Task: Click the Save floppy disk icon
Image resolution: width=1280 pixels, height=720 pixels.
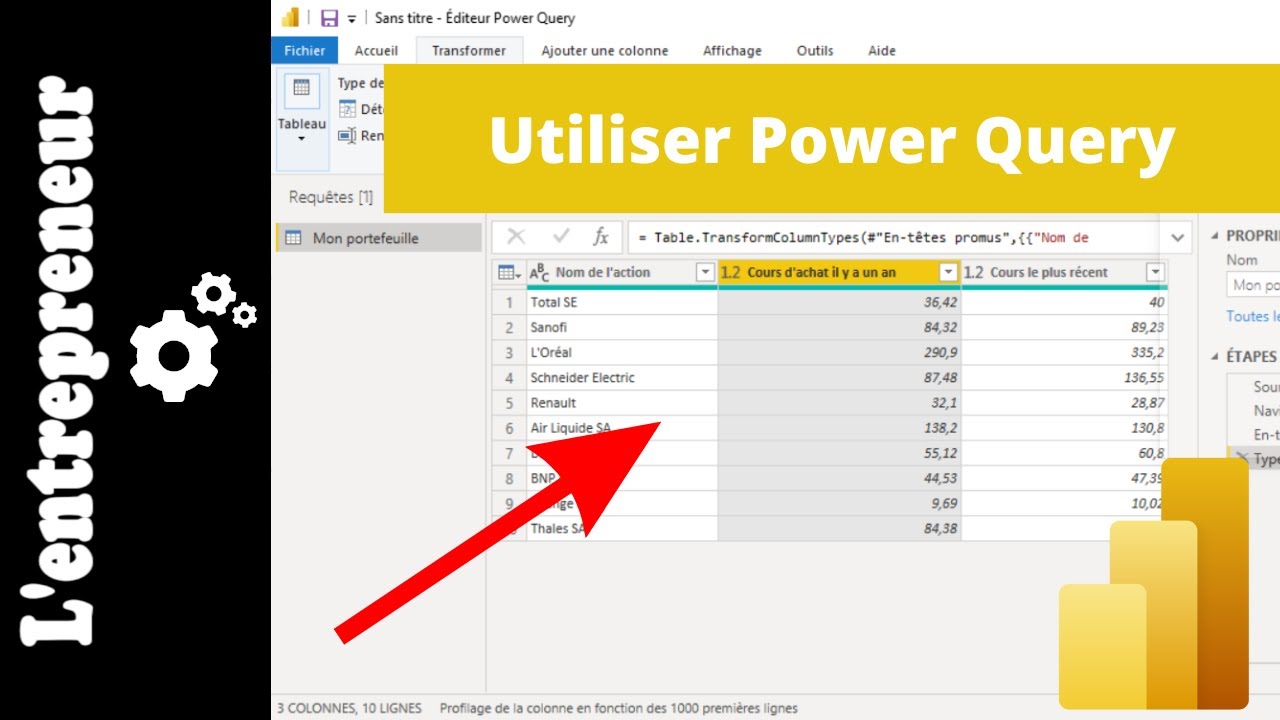Action: pos(329,18)
